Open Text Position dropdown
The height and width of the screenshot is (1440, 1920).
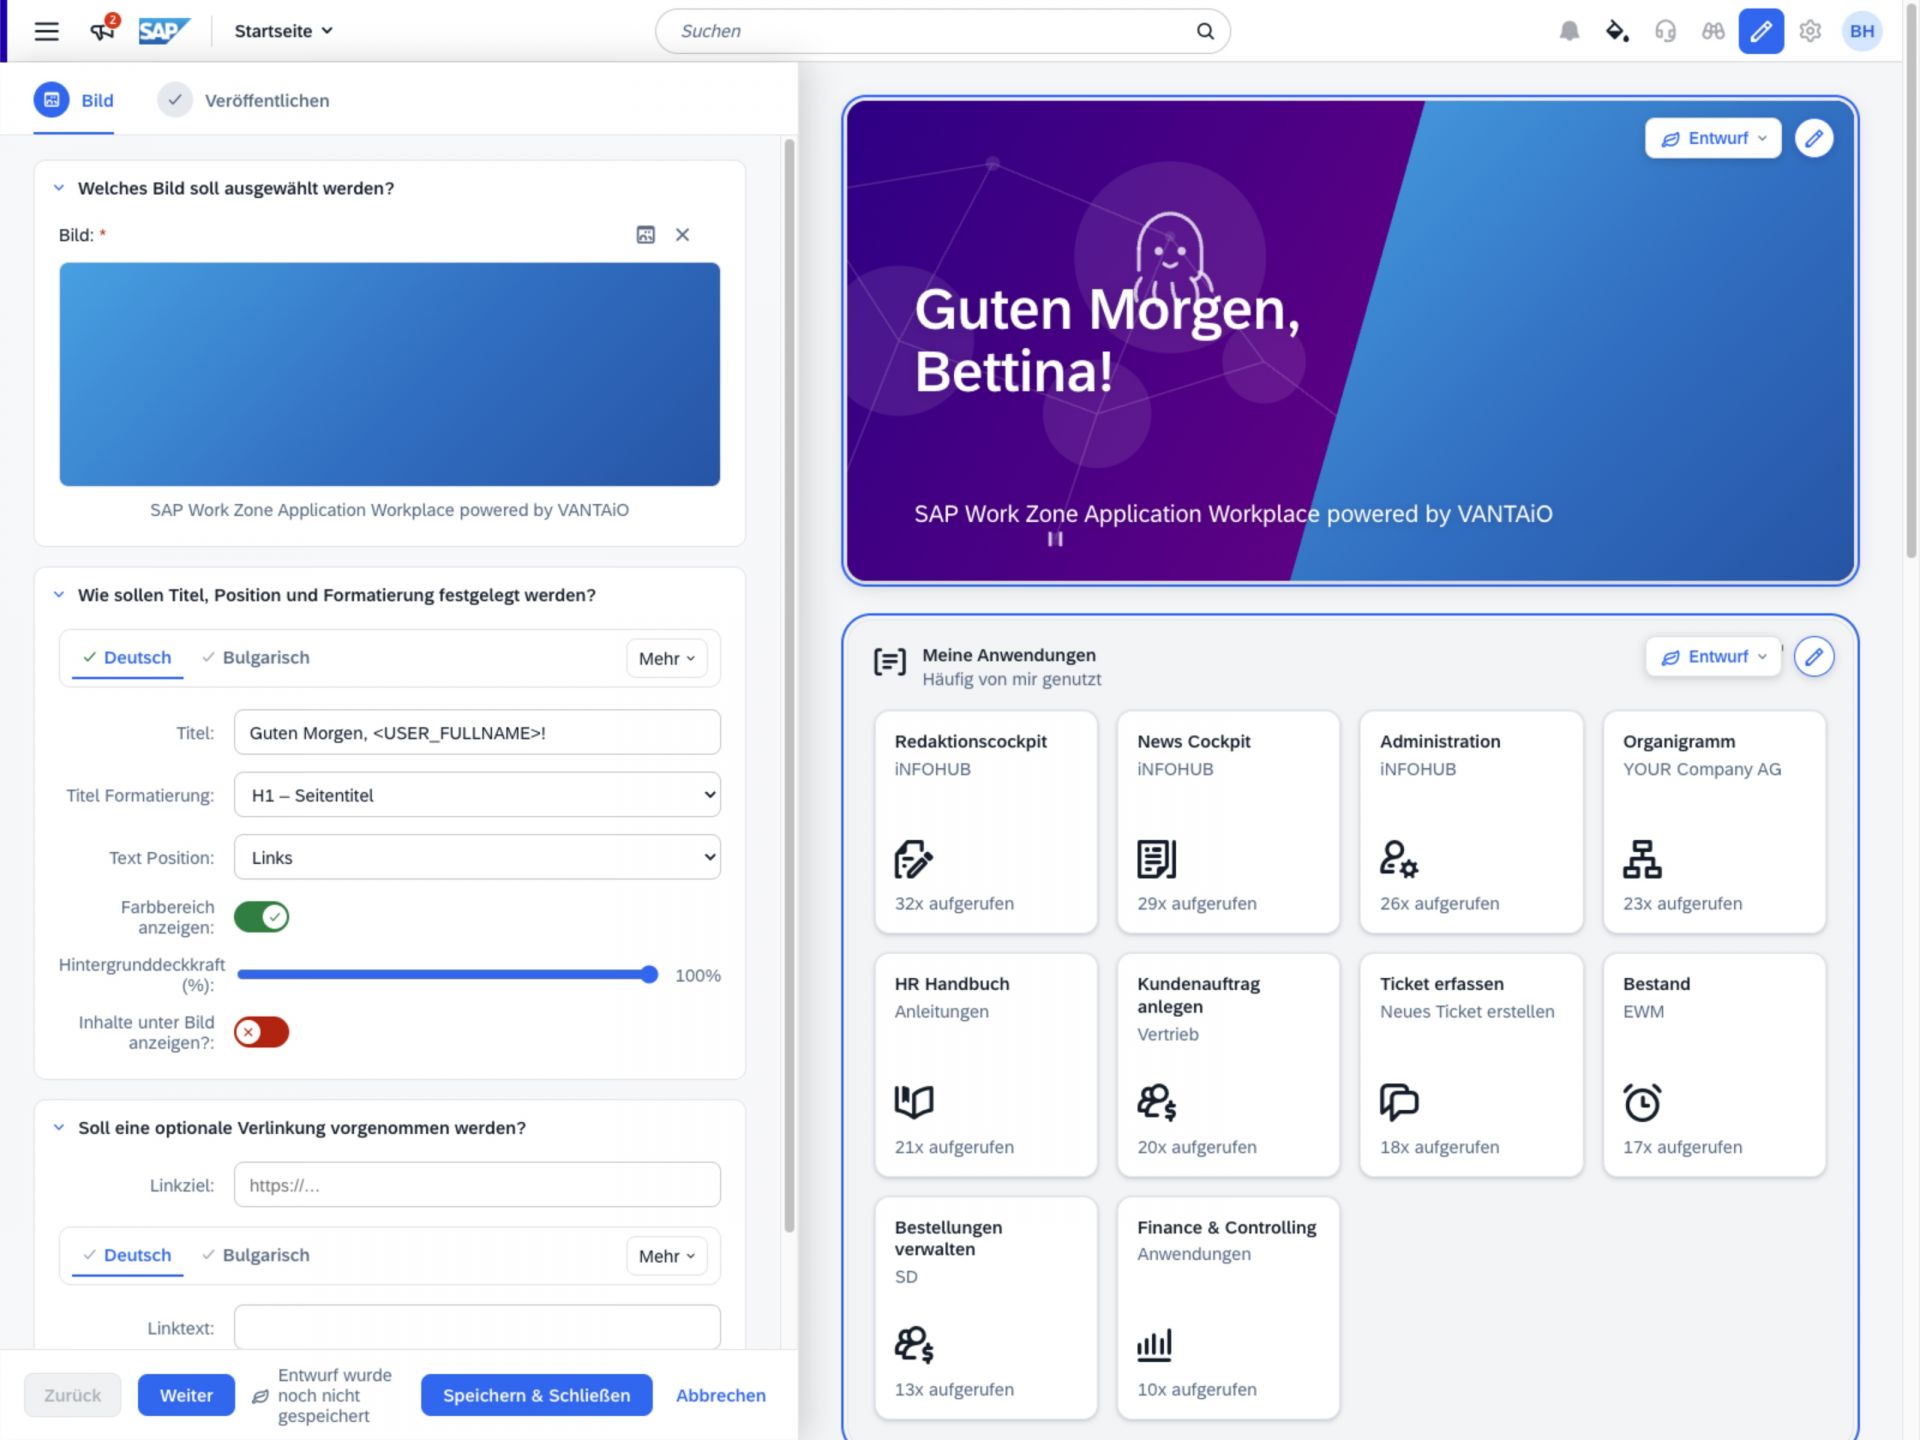point(477,857)
